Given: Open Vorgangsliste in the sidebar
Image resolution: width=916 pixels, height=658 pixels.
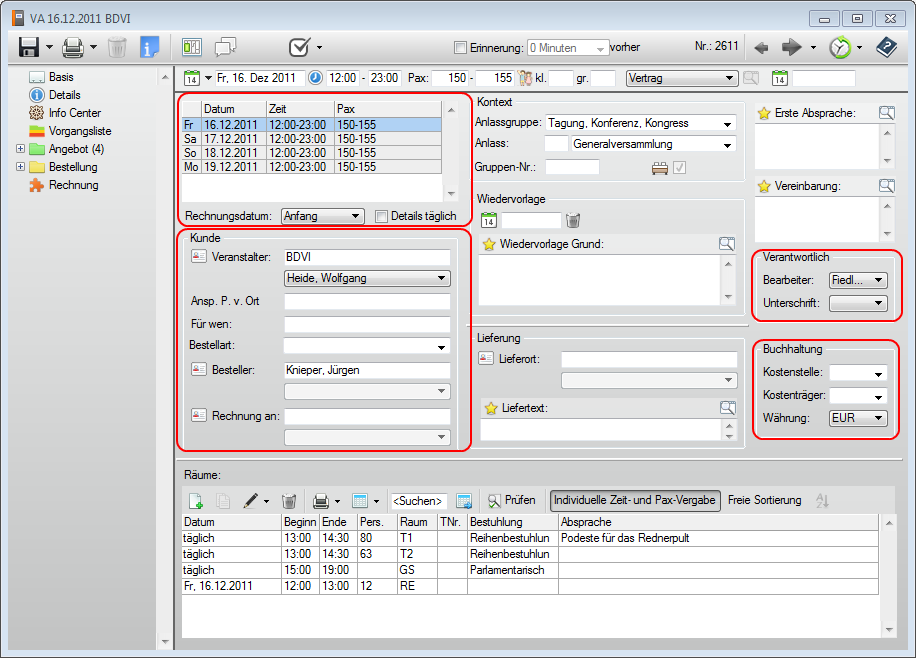Looking at the screenshot, I should point(79,131).
